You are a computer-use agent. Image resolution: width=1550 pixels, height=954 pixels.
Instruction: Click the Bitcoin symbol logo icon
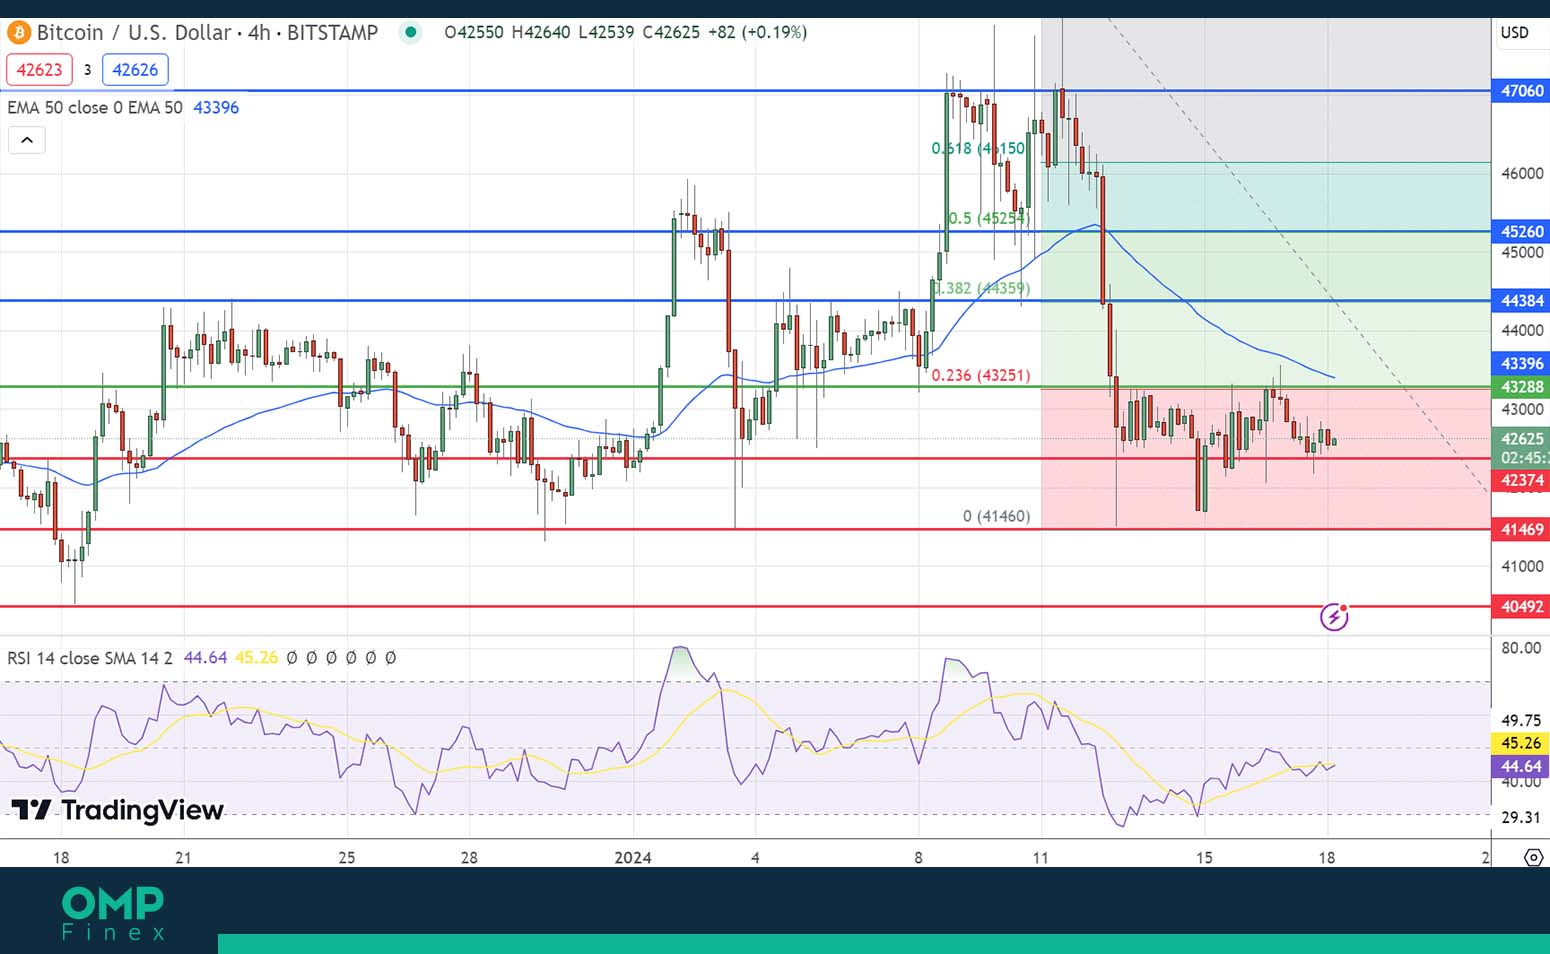18,33
